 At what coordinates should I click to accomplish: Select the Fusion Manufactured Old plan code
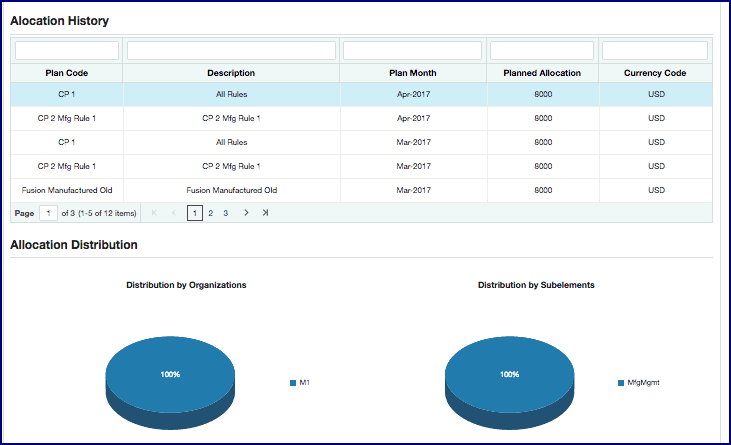(x=67, y=190)
